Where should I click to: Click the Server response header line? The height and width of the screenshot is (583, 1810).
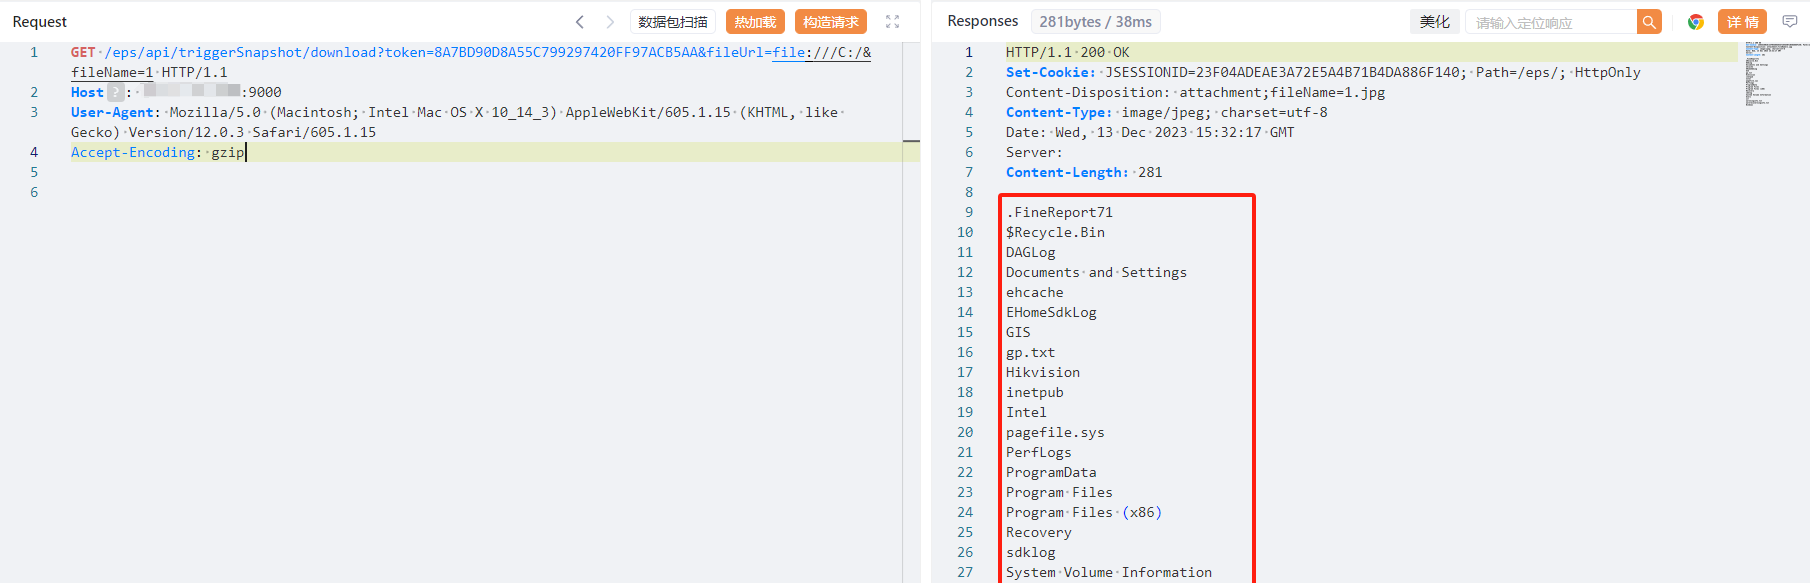[x=1034, y=152]
